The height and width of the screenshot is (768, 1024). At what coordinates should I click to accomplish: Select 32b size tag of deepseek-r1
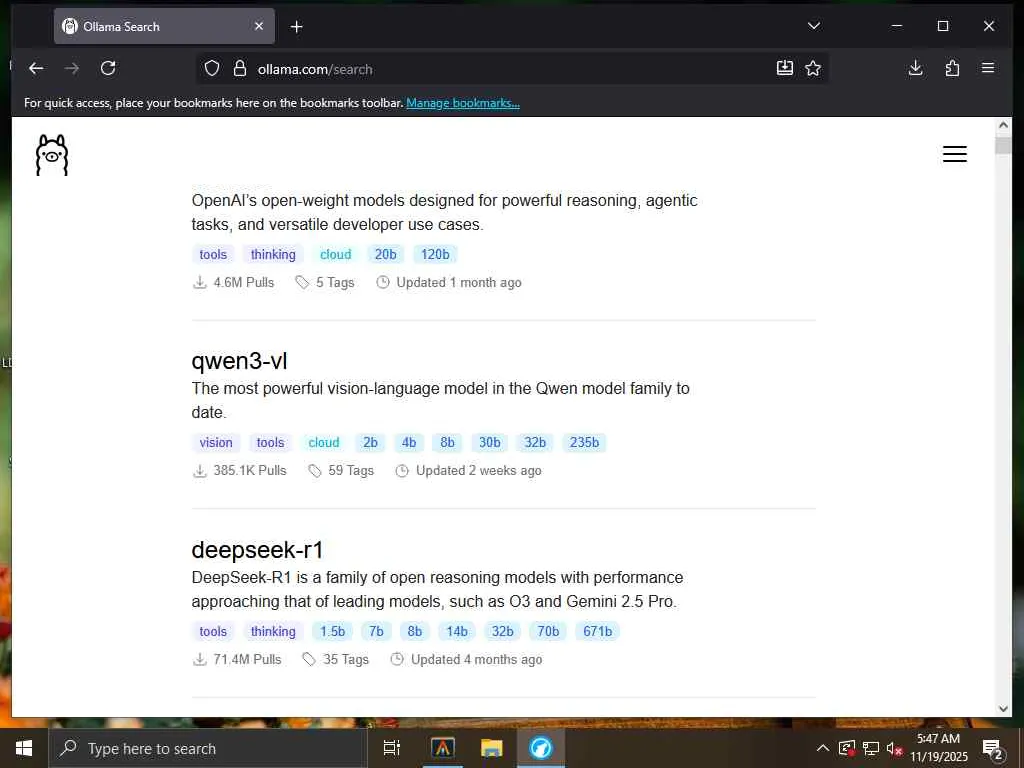pyautogui.click(x=502, y=632)
